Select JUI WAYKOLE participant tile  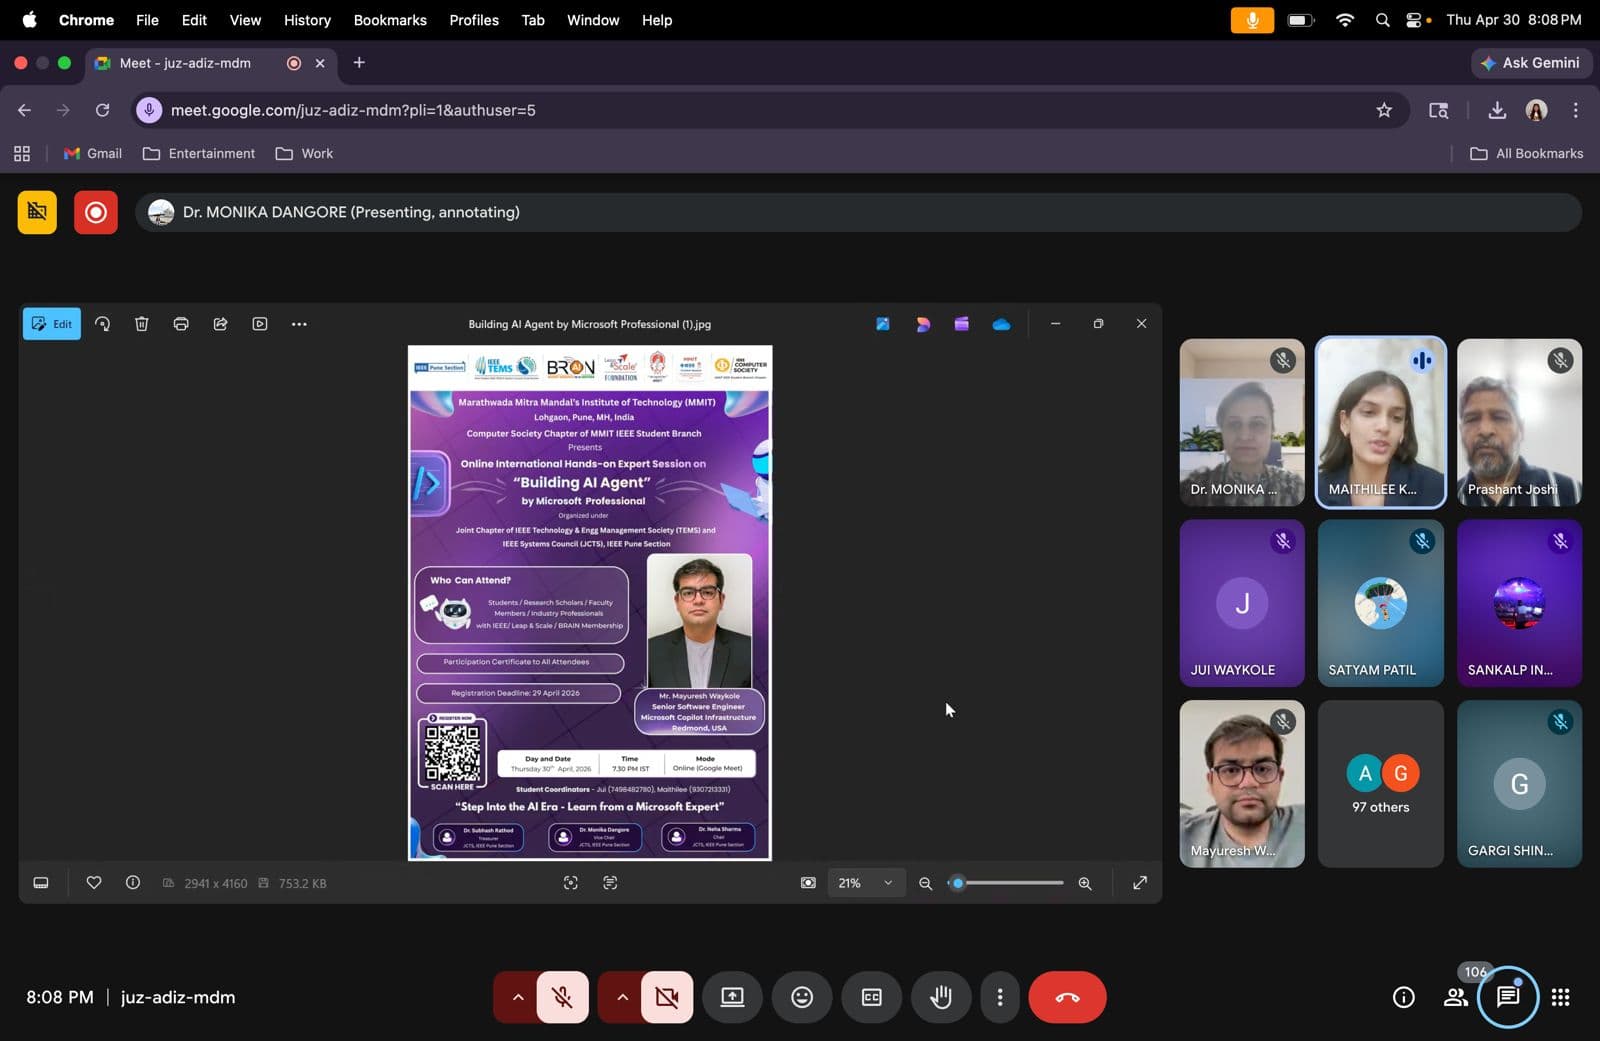[x=1242, y=603]
